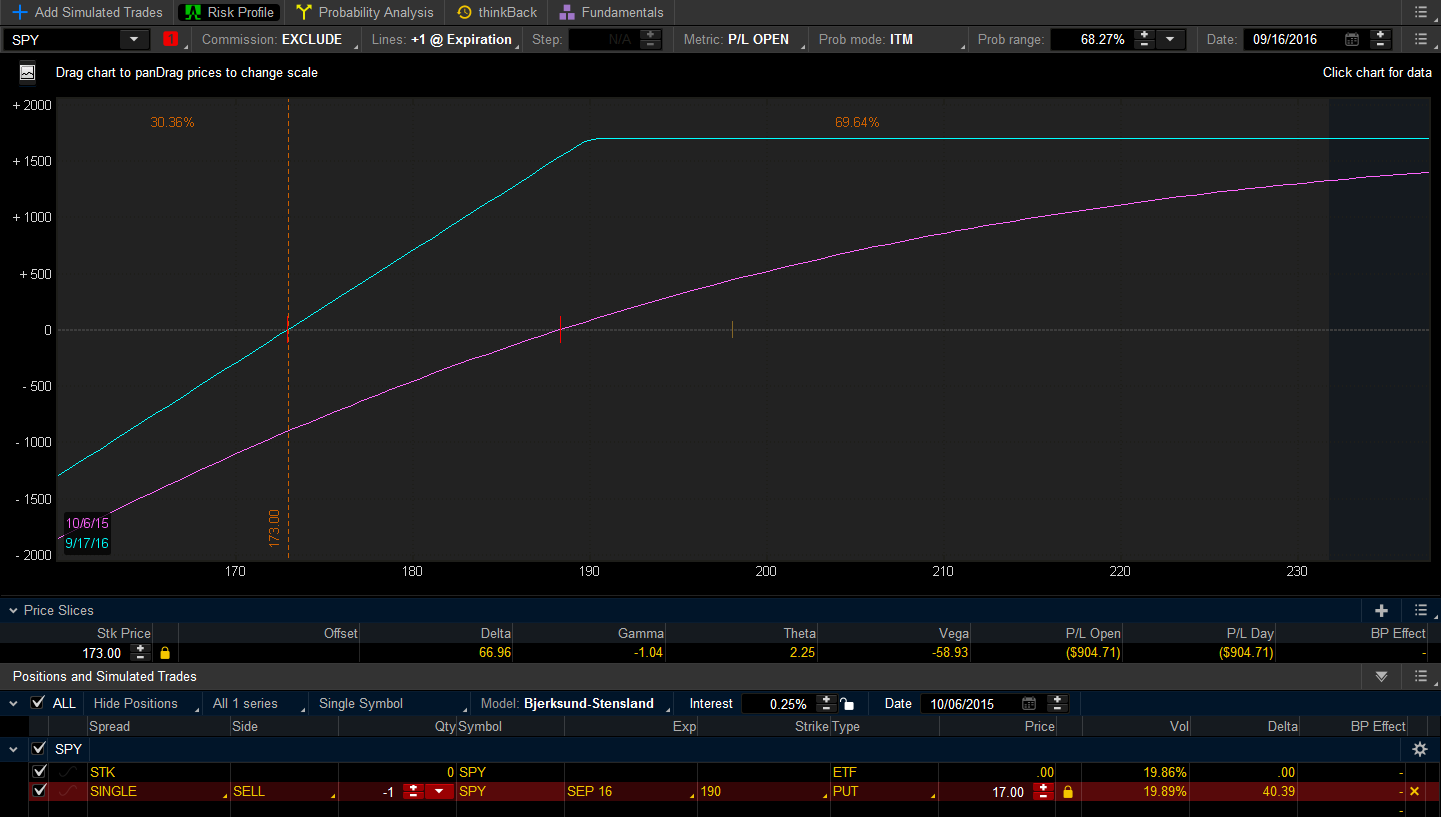Viewport: 1441px width, 817px height.
Task: Adjust the 17.00 price stepper
Action: click(x=1043, y=791)
